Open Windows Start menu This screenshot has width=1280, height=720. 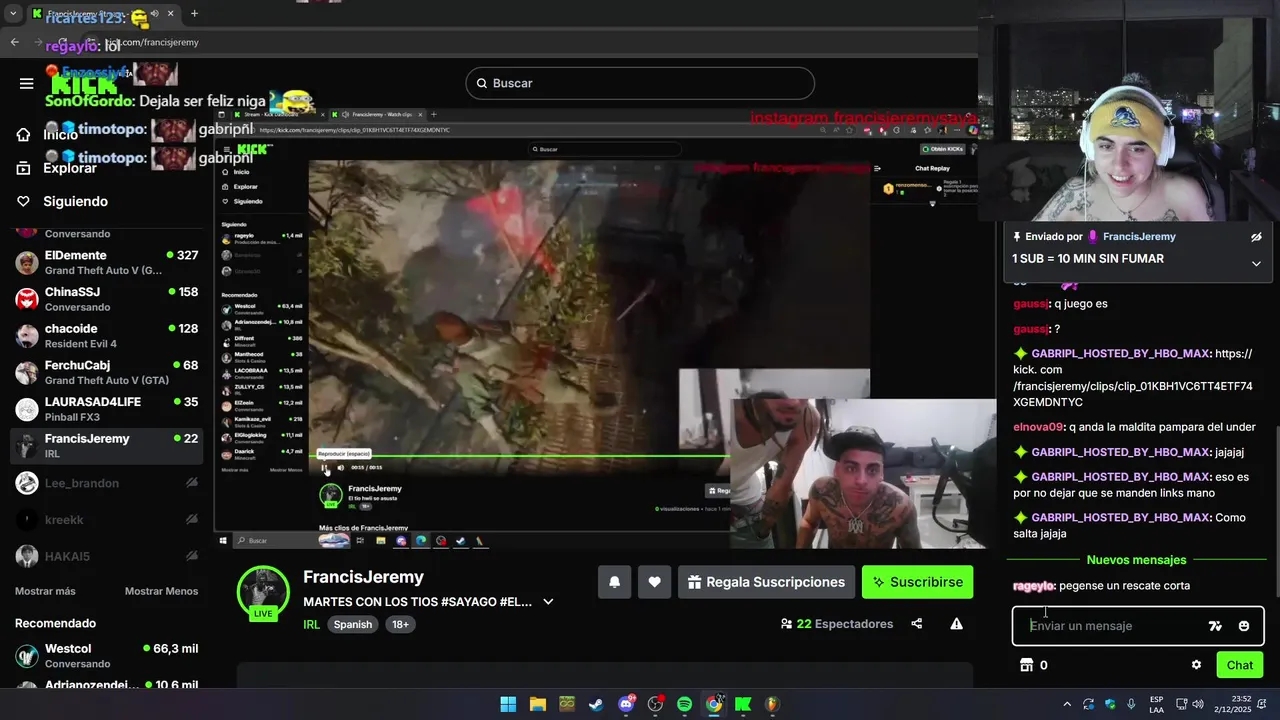pos(508,704)
